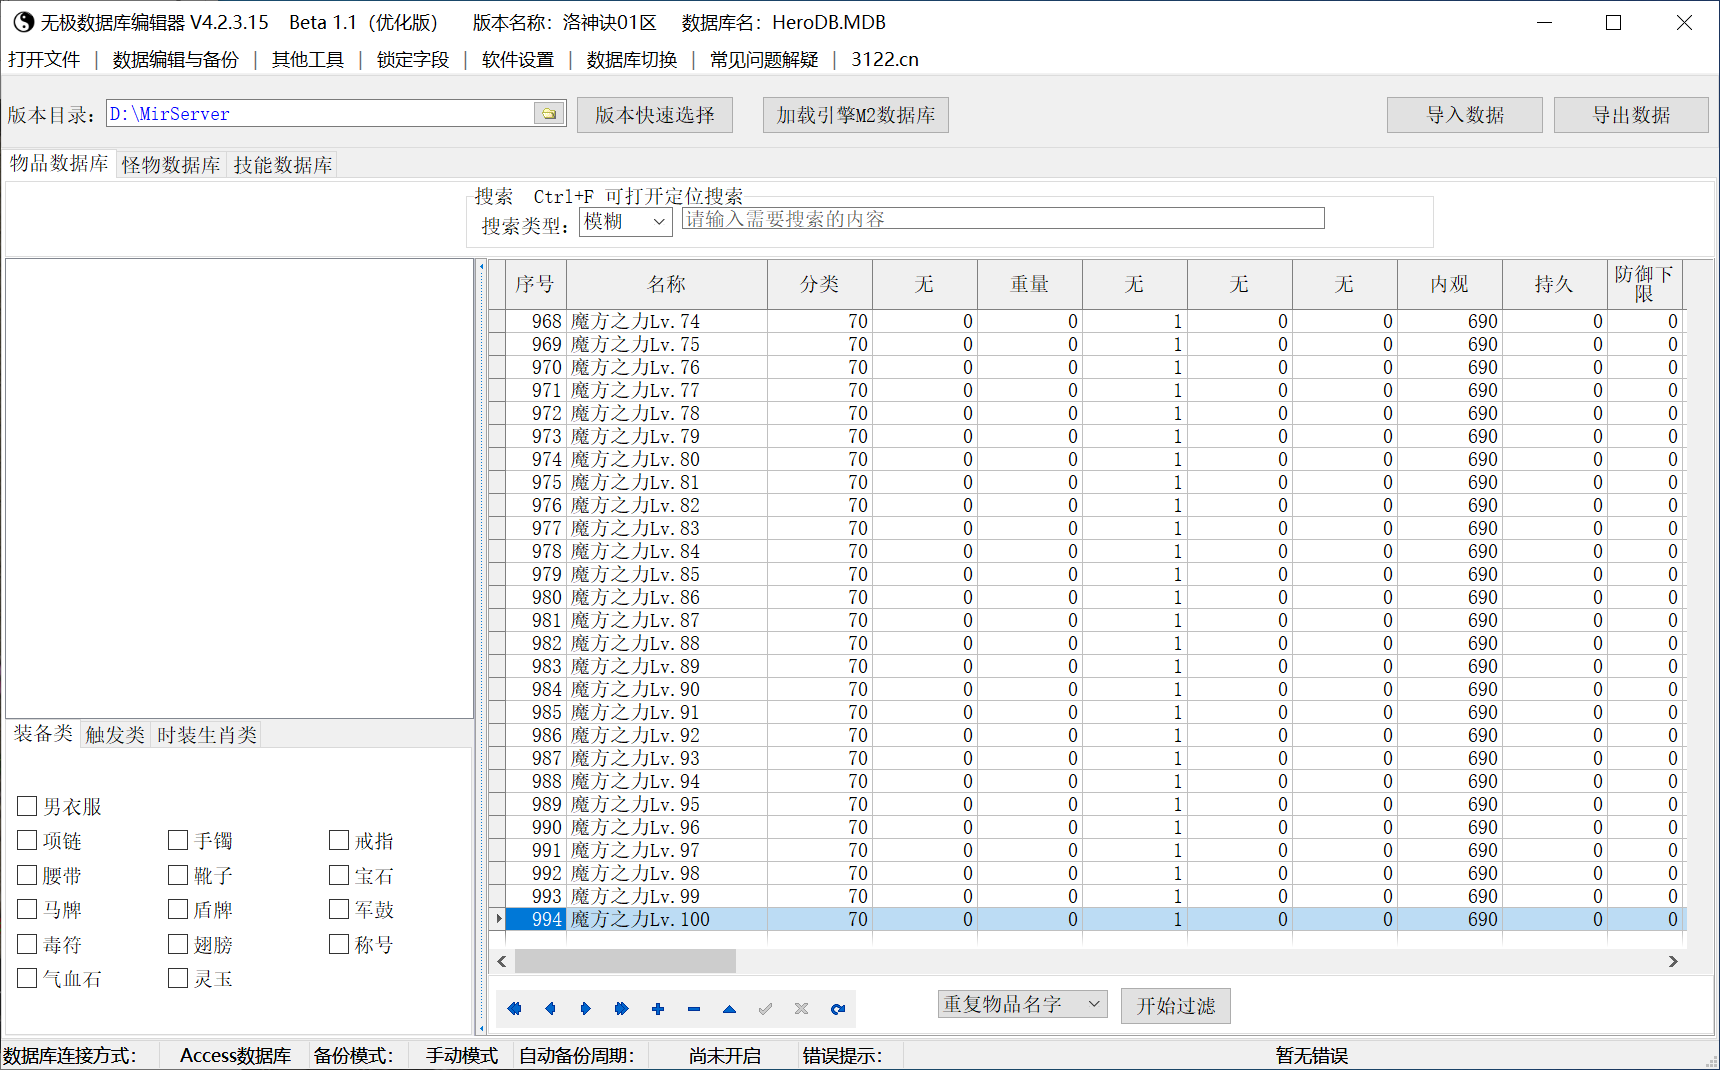Select the cell 魔方之力Lv. 88
The width and height of the screenshot is (1720, 1070).
[667, 643]
